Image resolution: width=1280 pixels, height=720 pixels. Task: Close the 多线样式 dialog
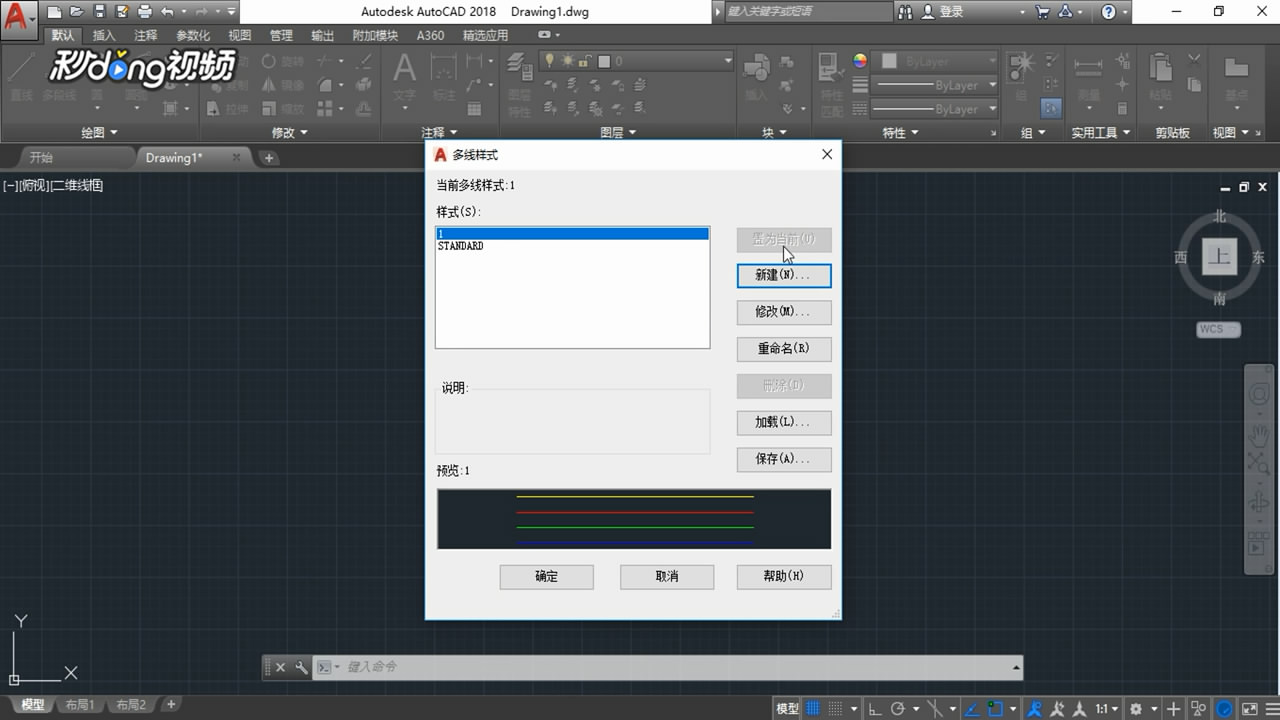coord(827,155)
